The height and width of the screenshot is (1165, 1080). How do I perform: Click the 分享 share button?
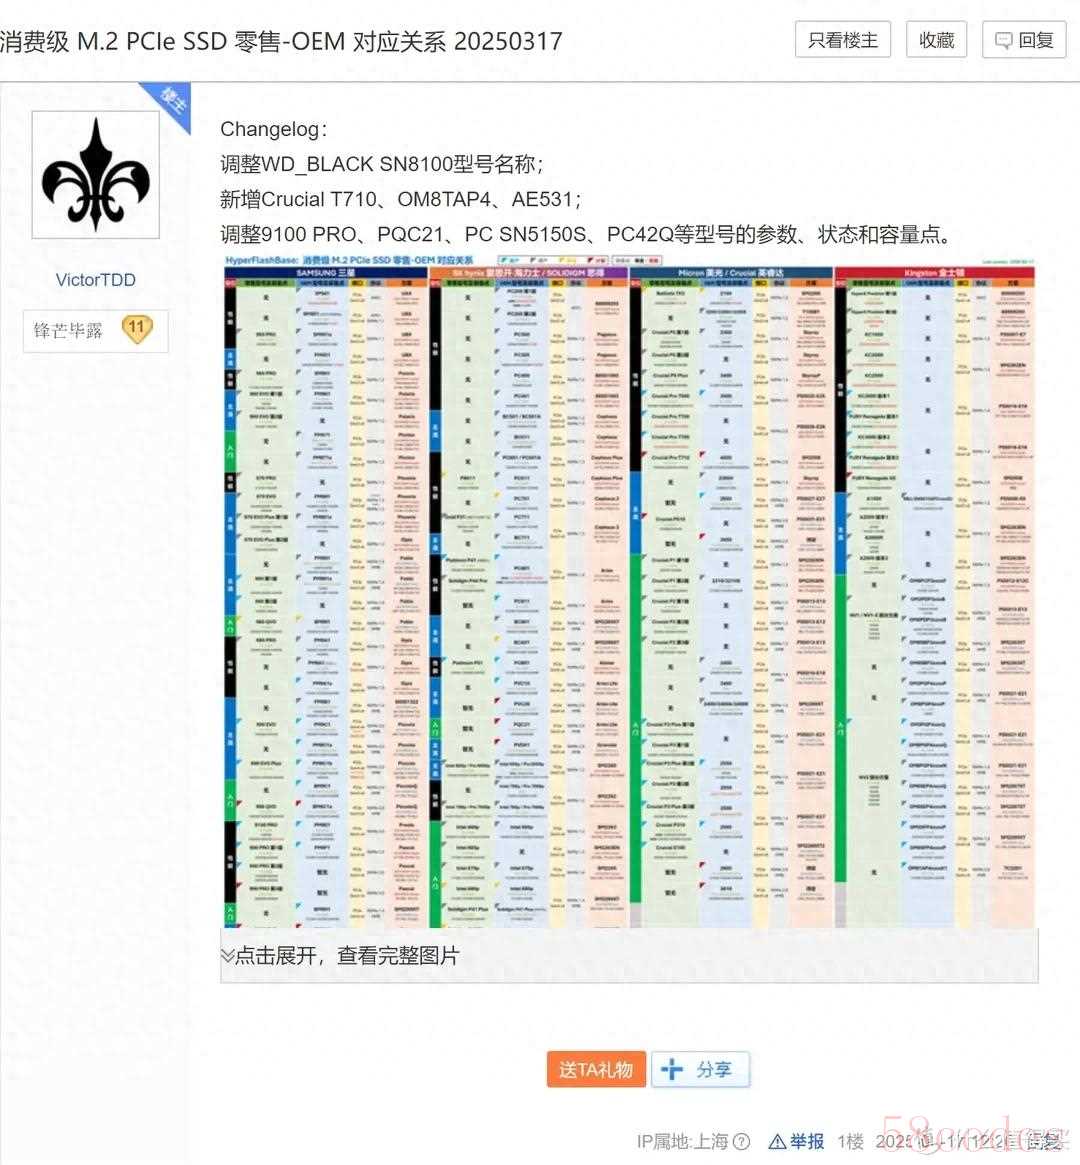point(700,1069)
